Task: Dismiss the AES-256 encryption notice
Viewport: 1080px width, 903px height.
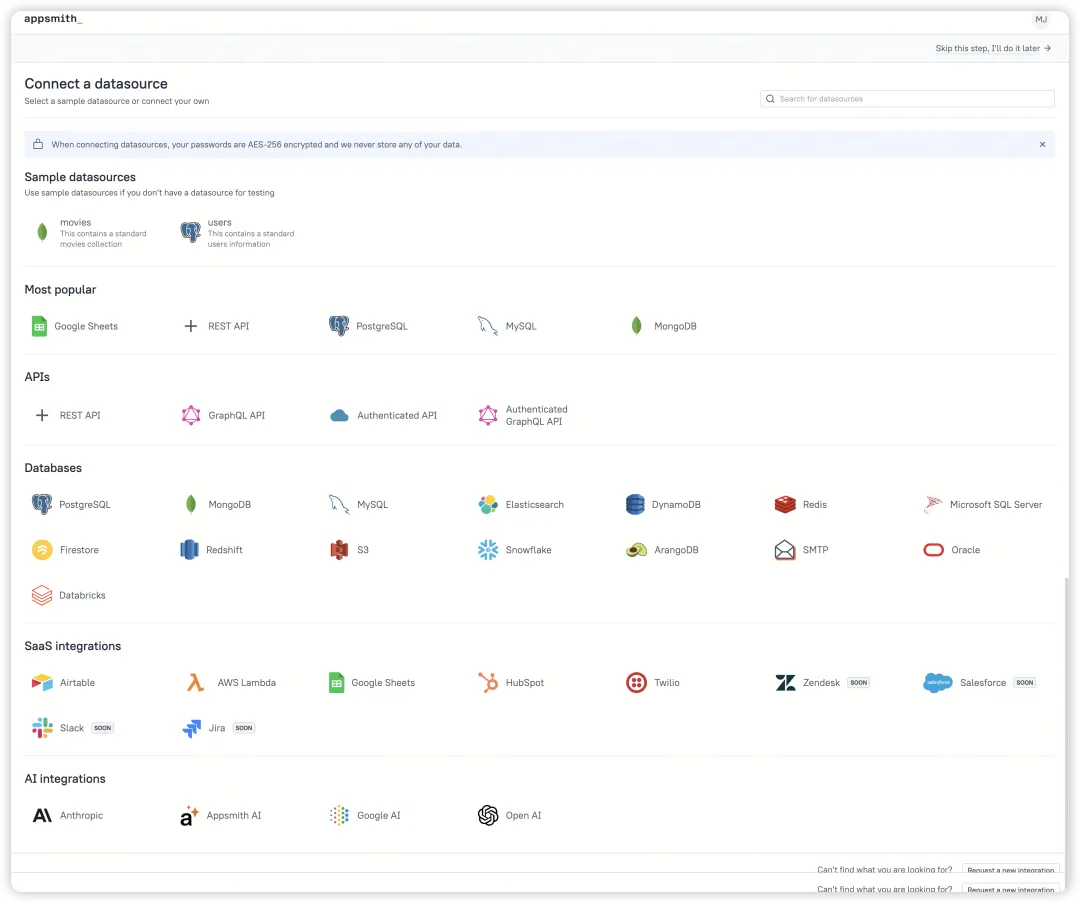Action: coord(1042,145)
